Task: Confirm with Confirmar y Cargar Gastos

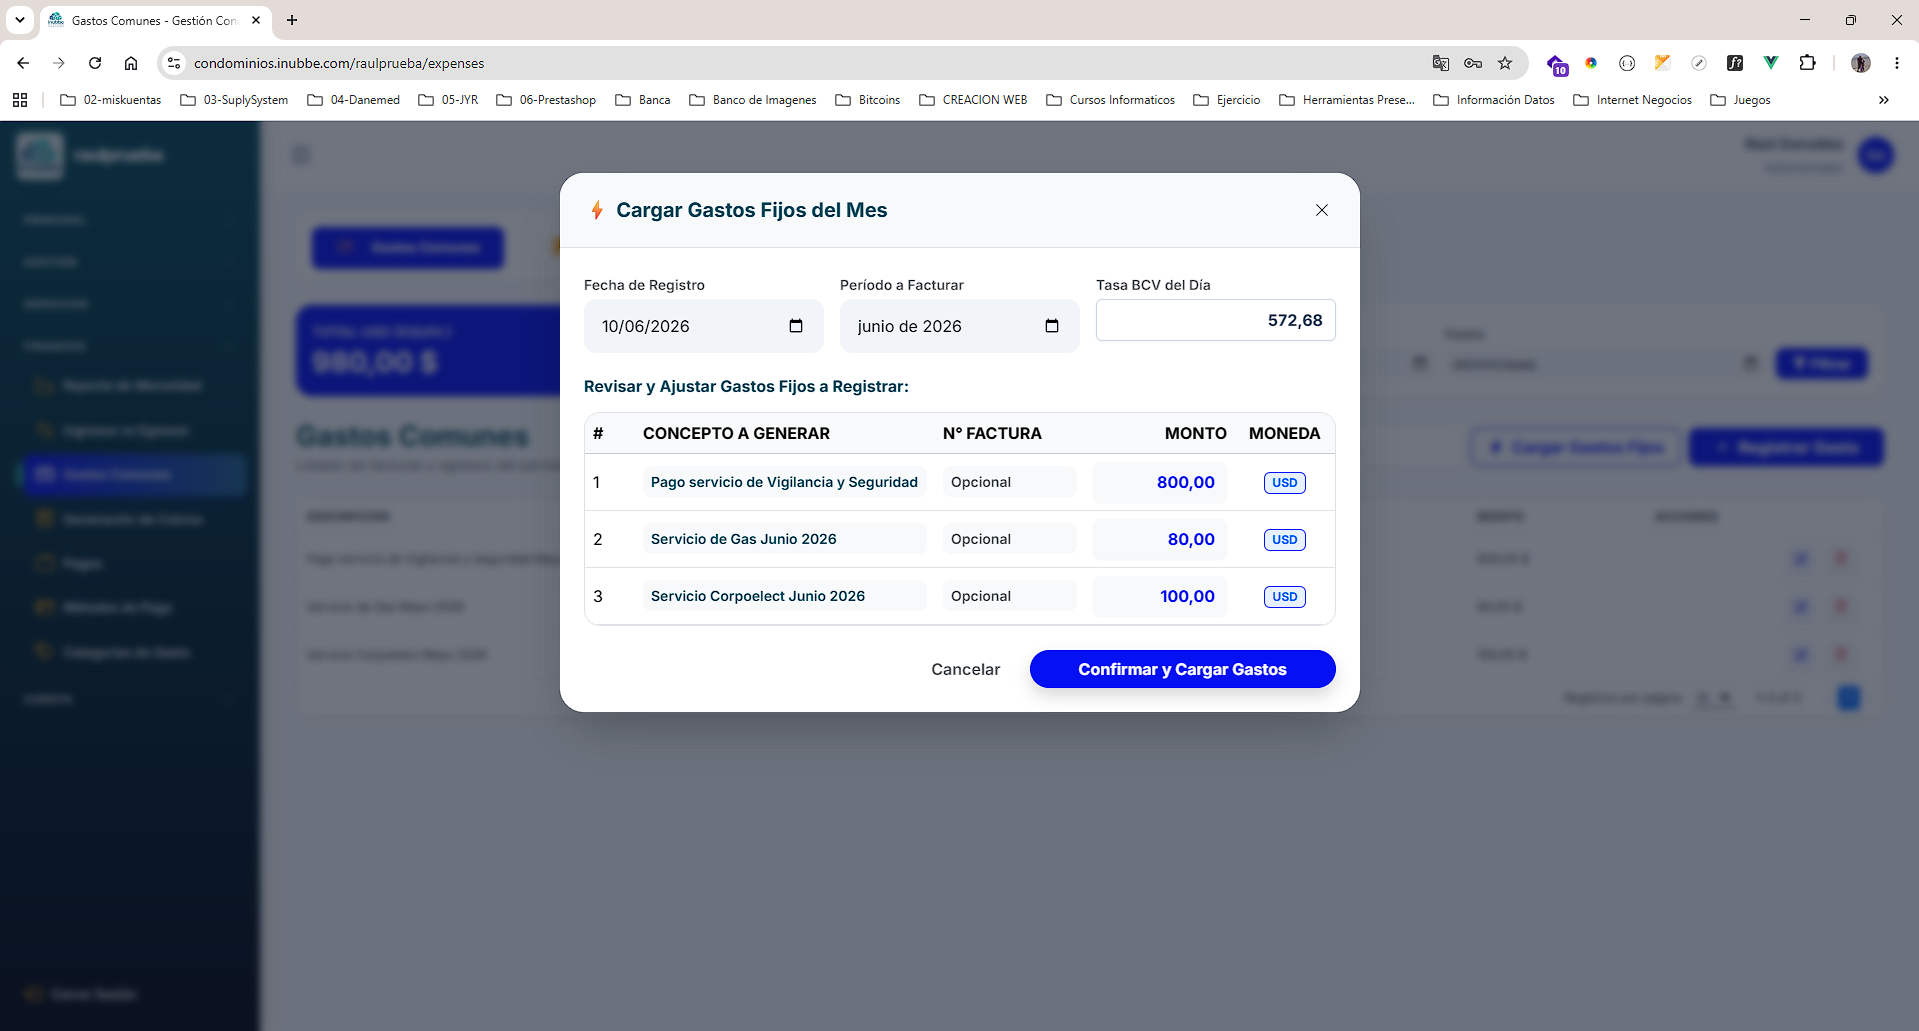Action: [1182, 669]
